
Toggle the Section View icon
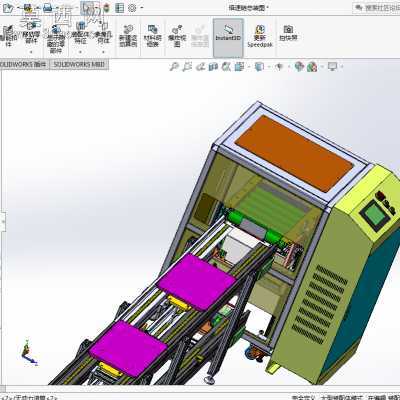[213, 67]
